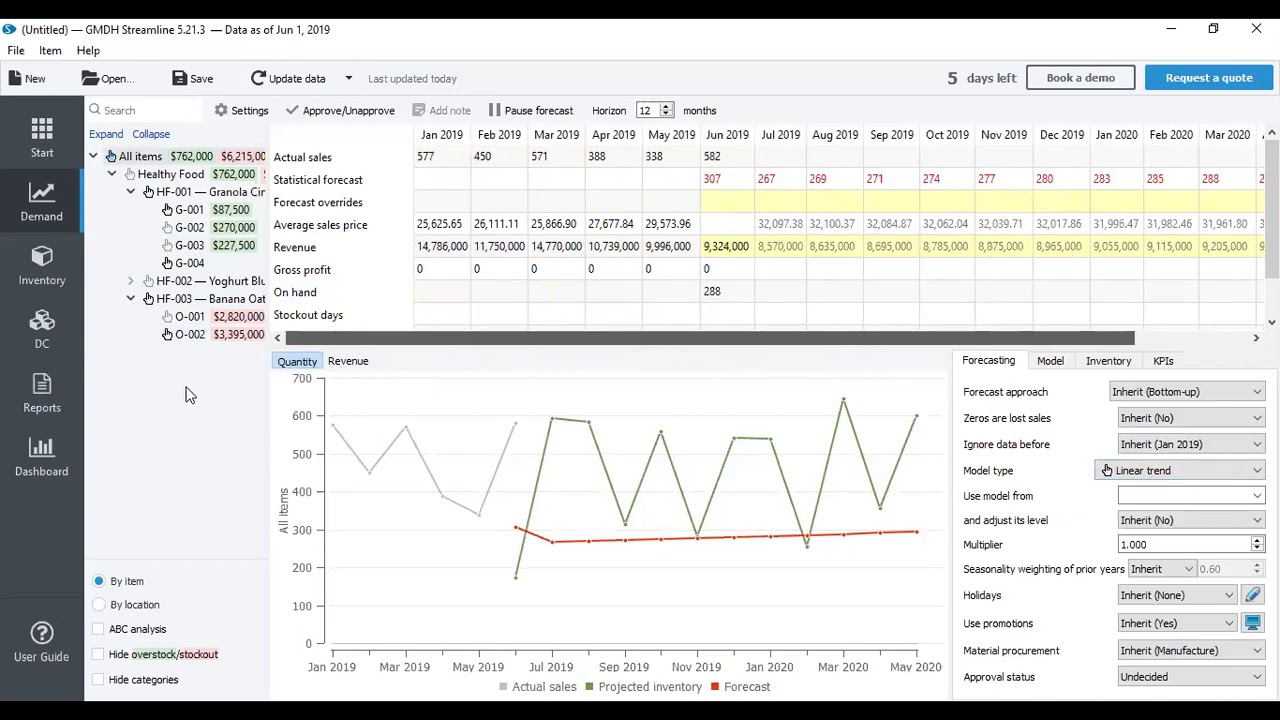Click the holidays edit pencil icon
Screen dimensions: 1280x720
click(x=1252, y=595)
